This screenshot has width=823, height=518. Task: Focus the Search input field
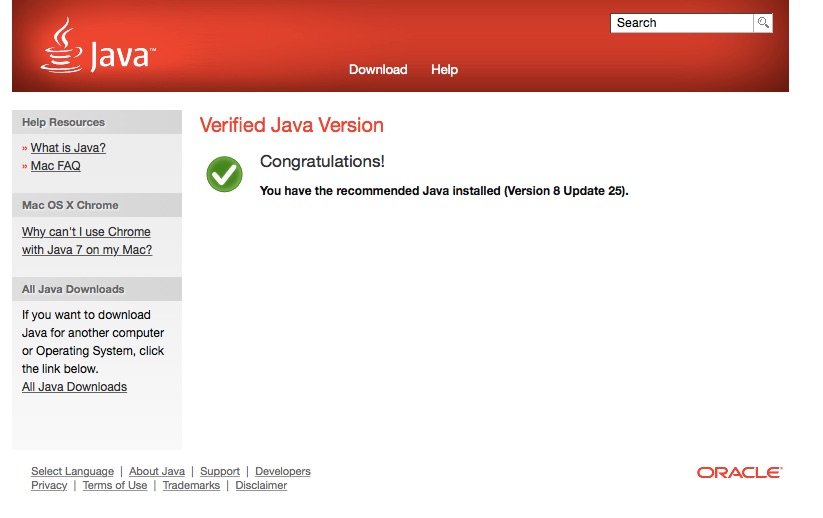coord(681,23)
